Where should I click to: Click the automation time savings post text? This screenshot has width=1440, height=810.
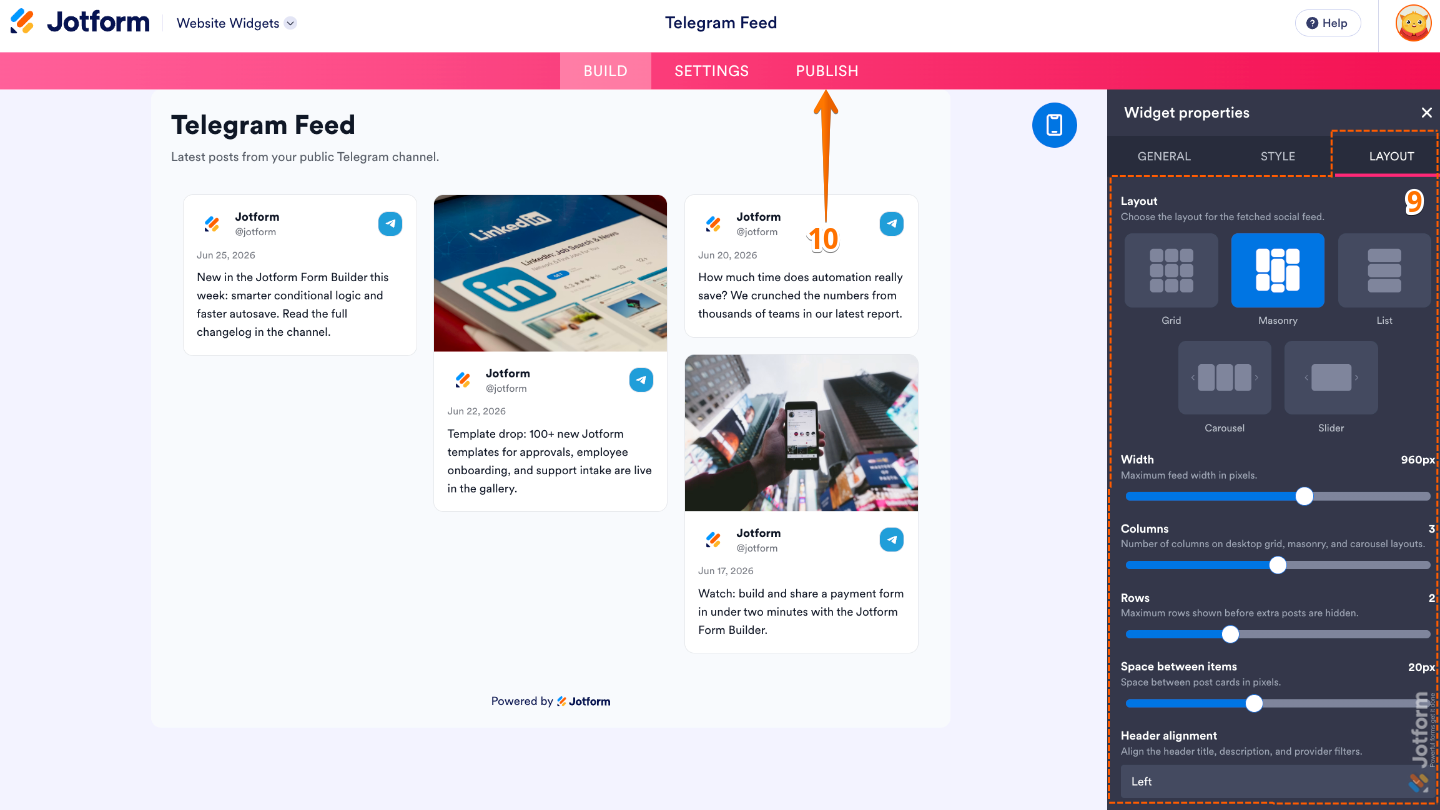800,295
